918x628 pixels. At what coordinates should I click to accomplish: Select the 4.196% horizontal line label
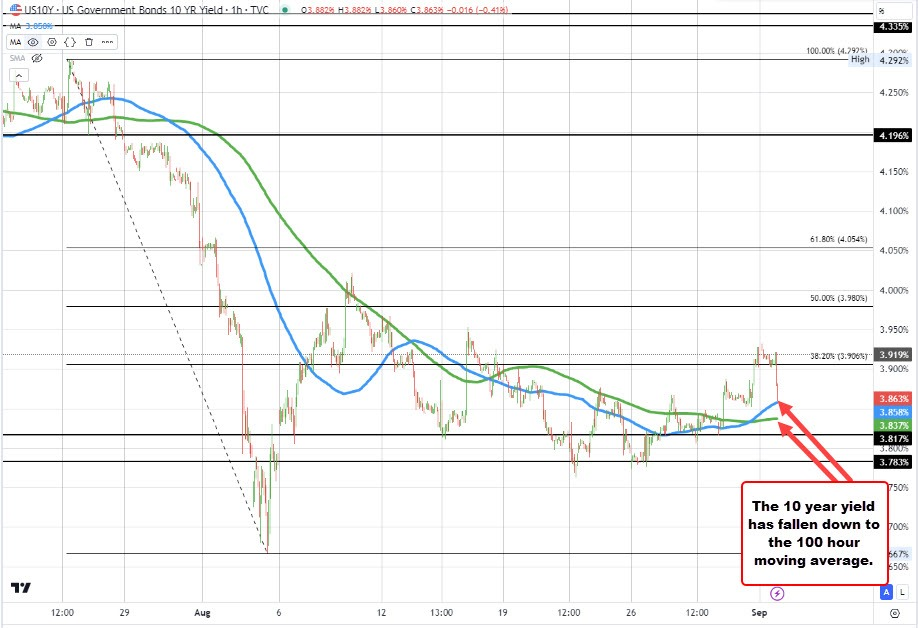(x=893, y=136)
